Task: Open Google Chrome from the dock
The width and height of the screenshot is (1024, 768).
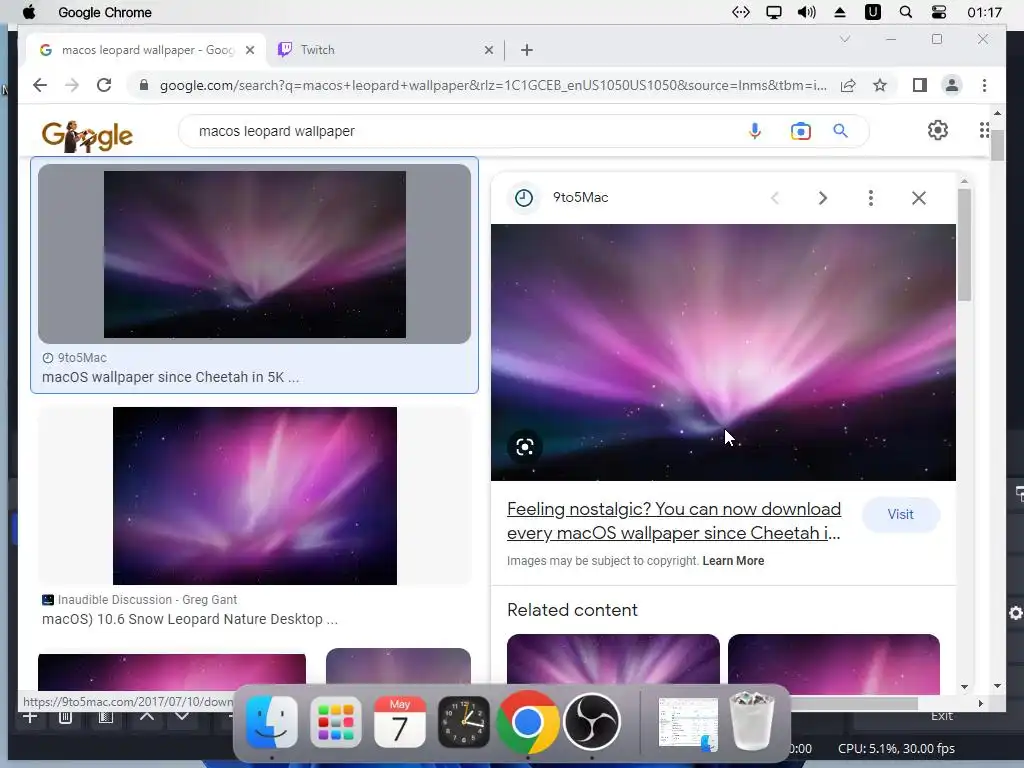Action: coord(528,722)
